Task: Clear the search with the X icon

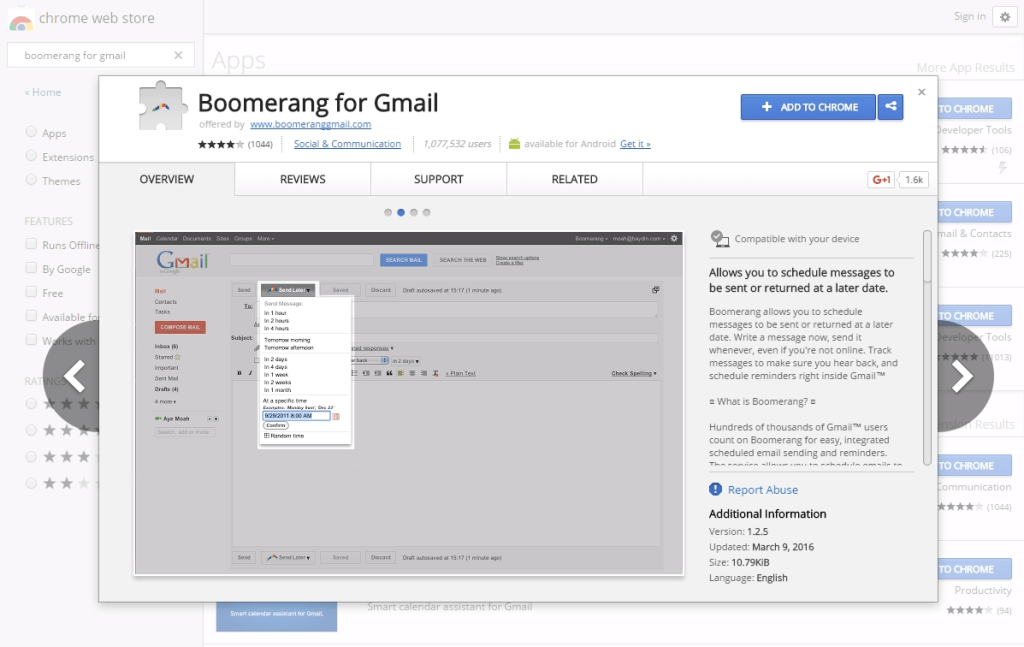Action: pos(179,55)
